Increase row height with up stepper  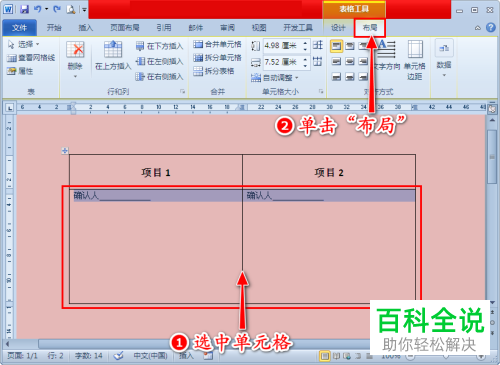(x=305, y=42)
